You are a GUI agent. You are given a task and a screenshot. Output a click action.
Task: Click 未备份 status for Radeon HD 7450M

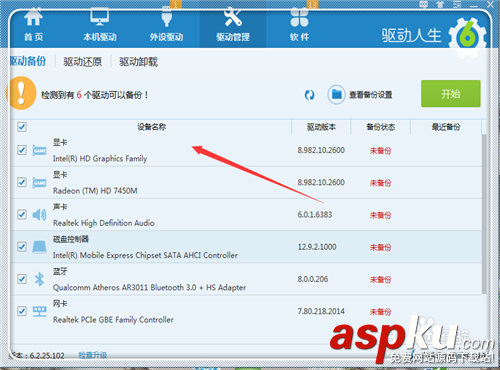(x=380, y=183)
